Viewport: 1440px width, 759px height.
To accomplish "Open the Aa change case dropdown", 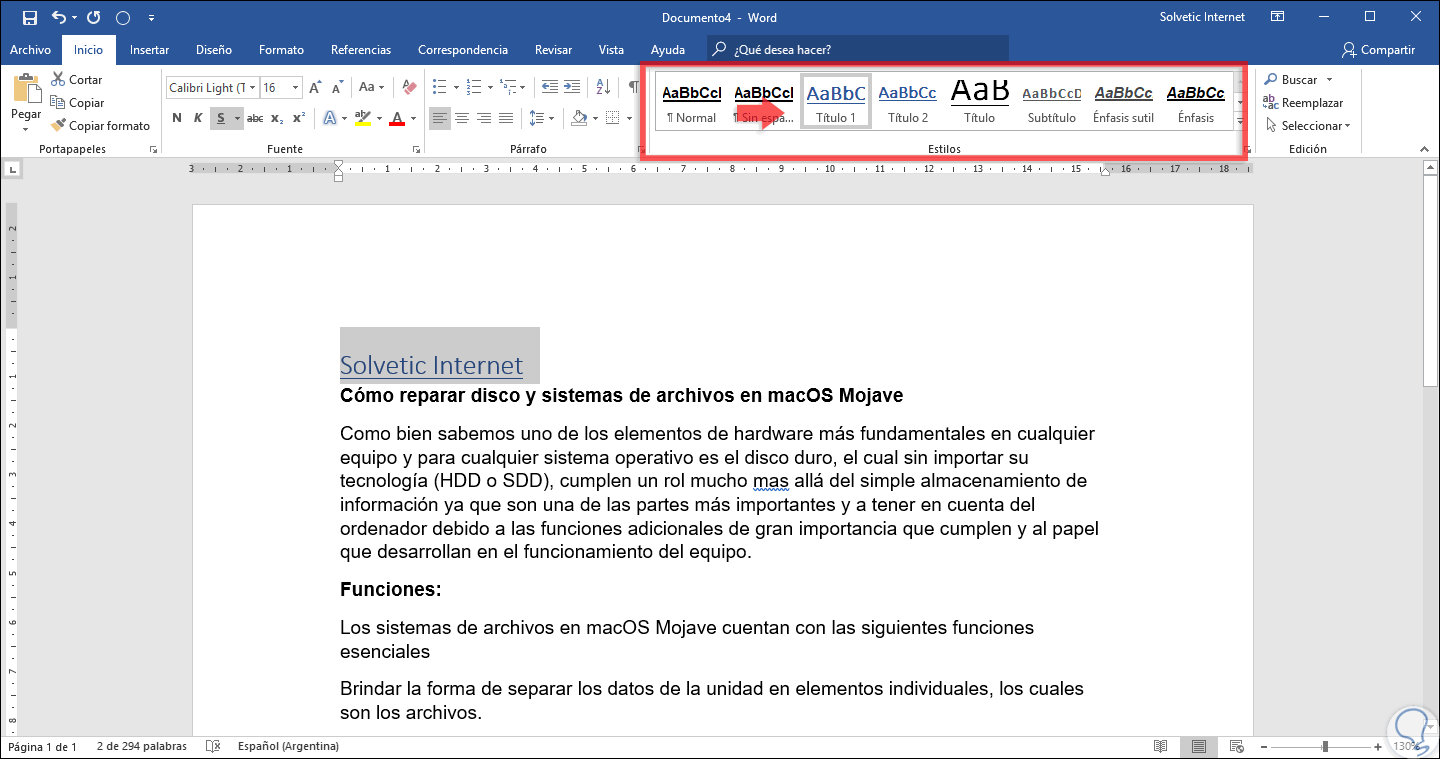I will [372, 88].
